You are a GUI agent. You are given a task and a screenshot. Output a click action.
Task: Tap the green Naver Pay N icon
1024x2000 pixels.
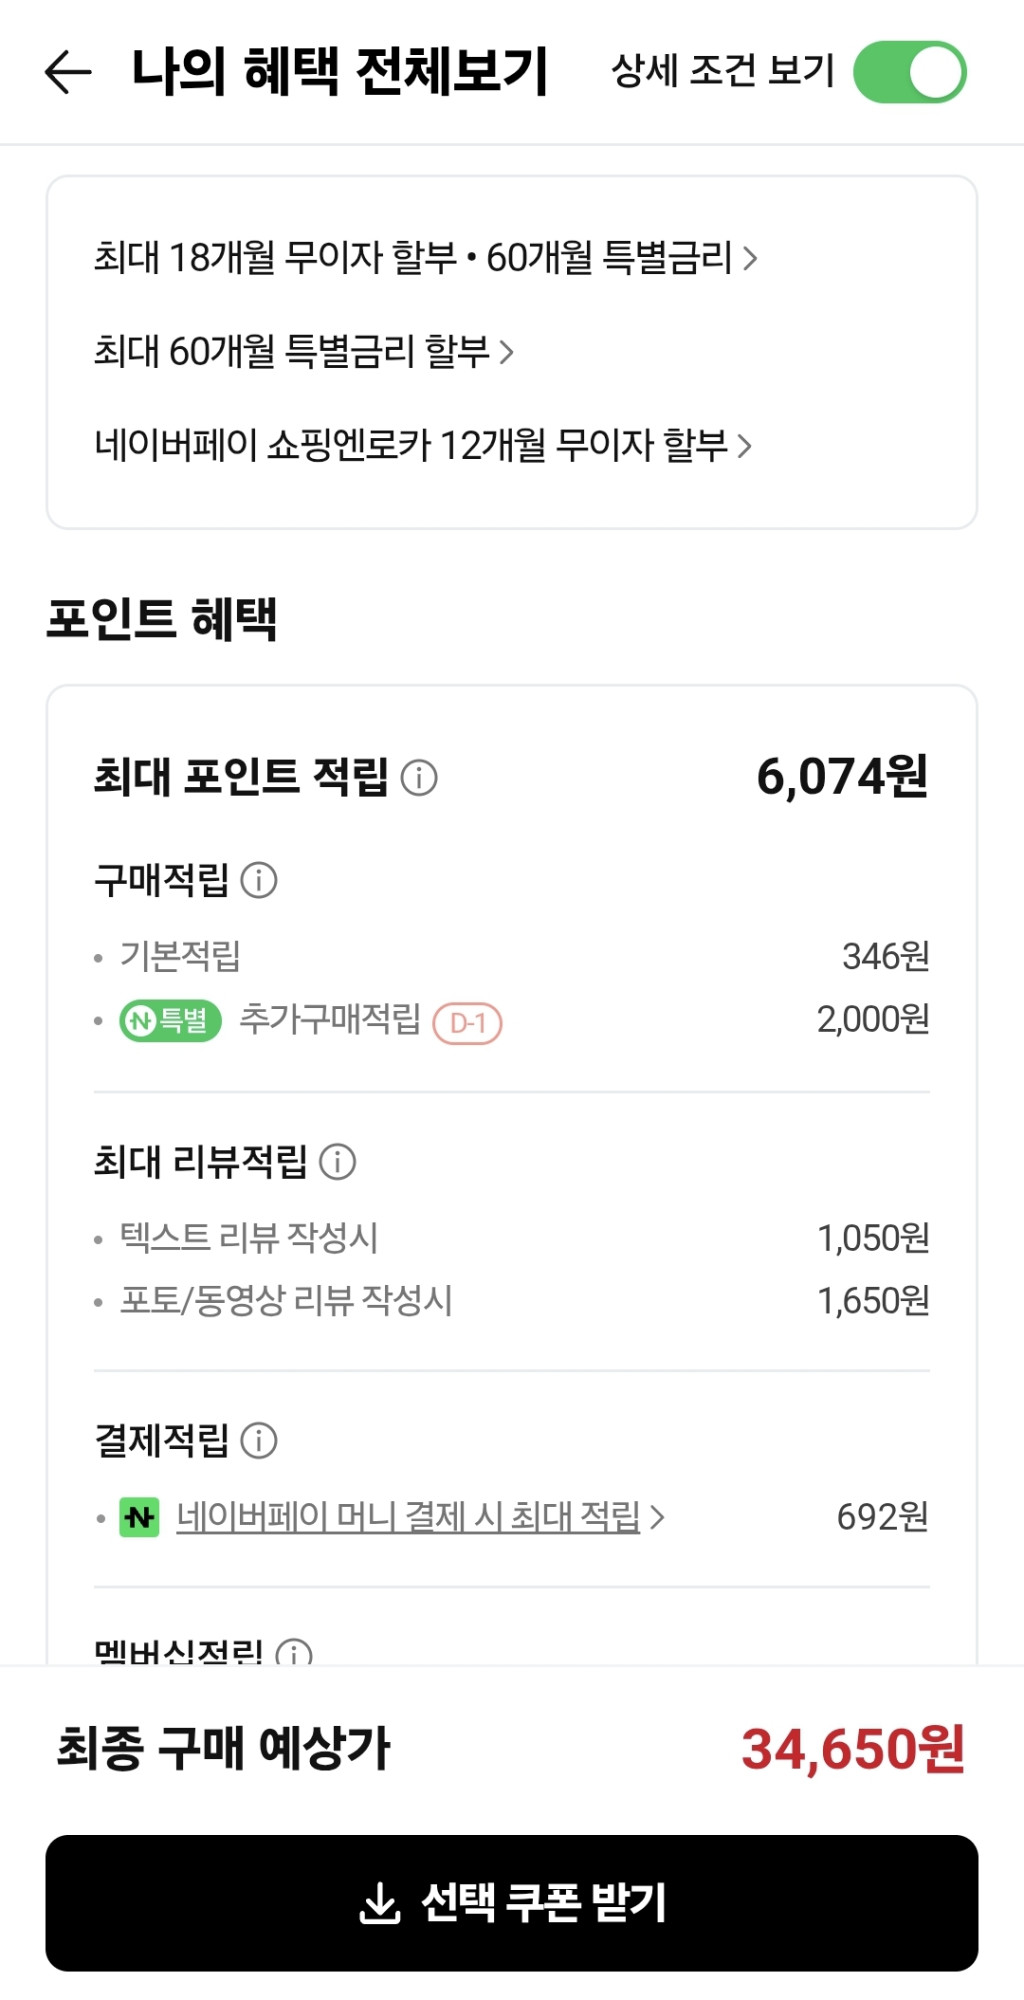(x=139, y=1518)
